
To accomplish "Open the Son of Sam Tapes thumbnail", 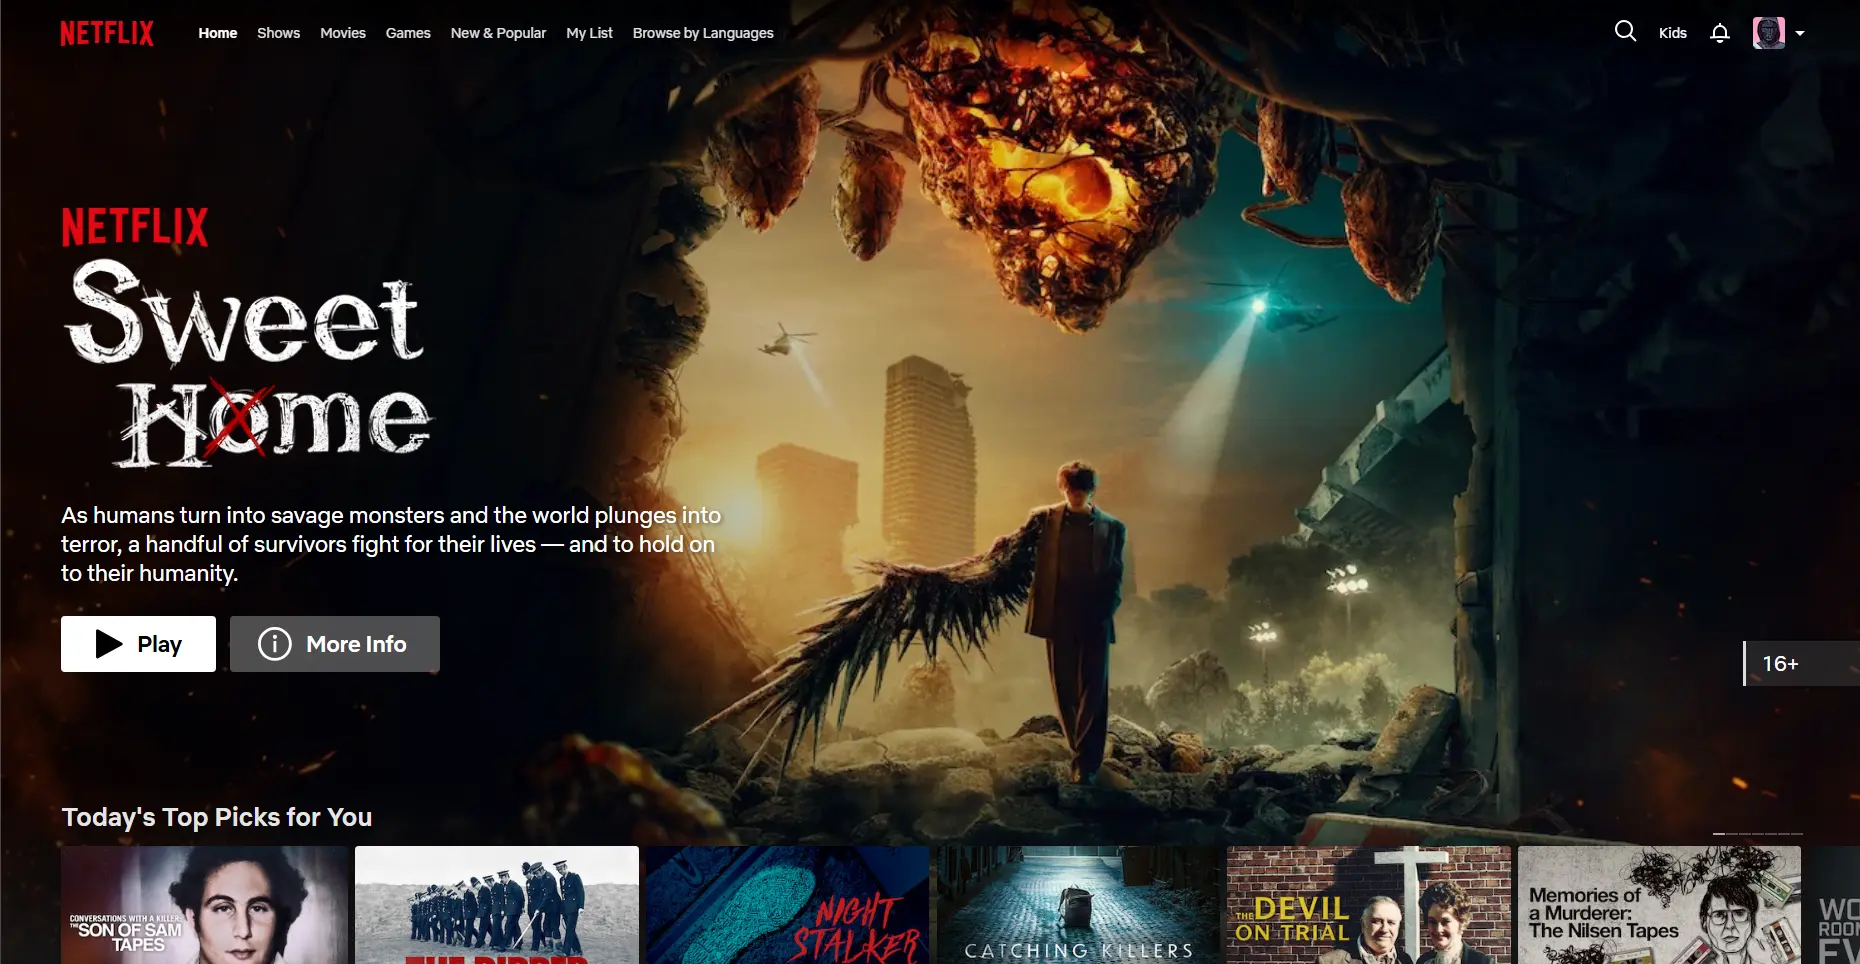I will 205,905.
